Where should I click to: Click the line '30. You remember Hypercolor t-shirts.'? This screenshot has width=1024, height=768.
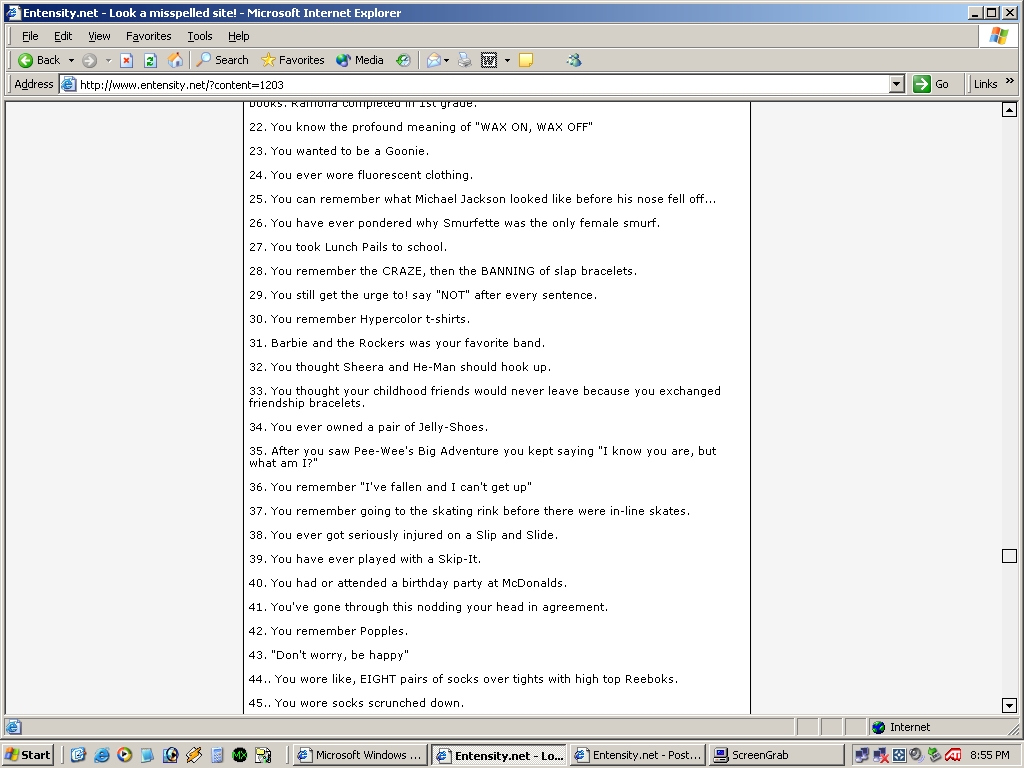360,319
